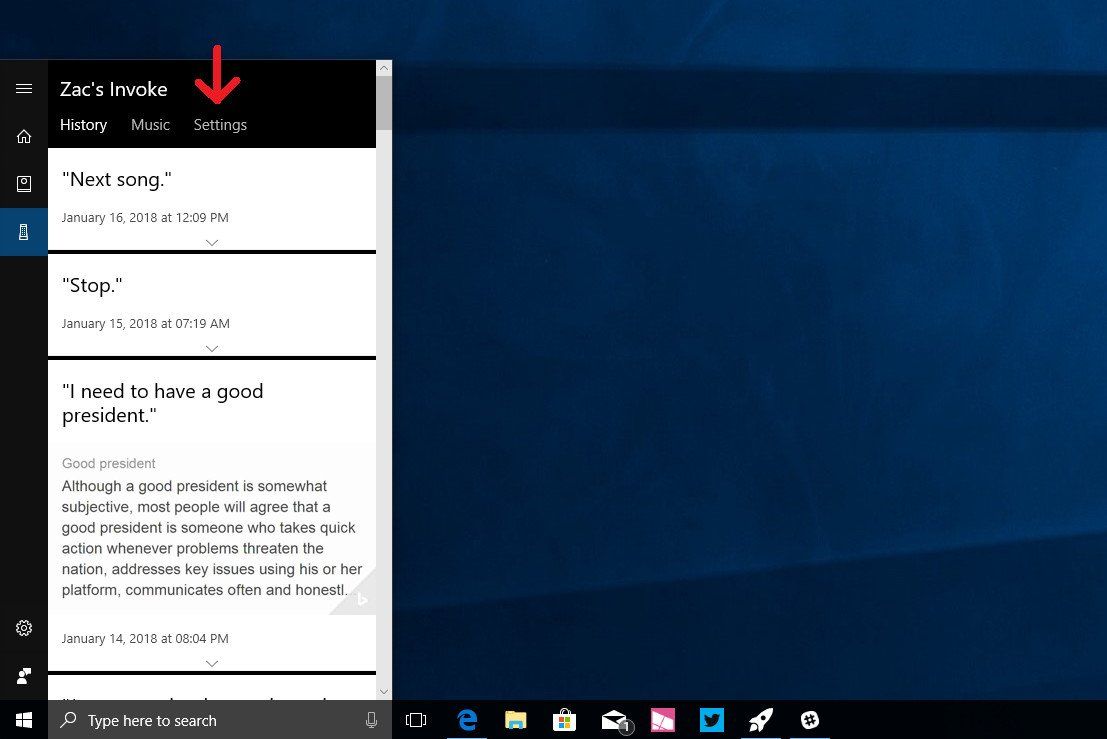Click the microphone icon in the search bar

pos(371,720)
